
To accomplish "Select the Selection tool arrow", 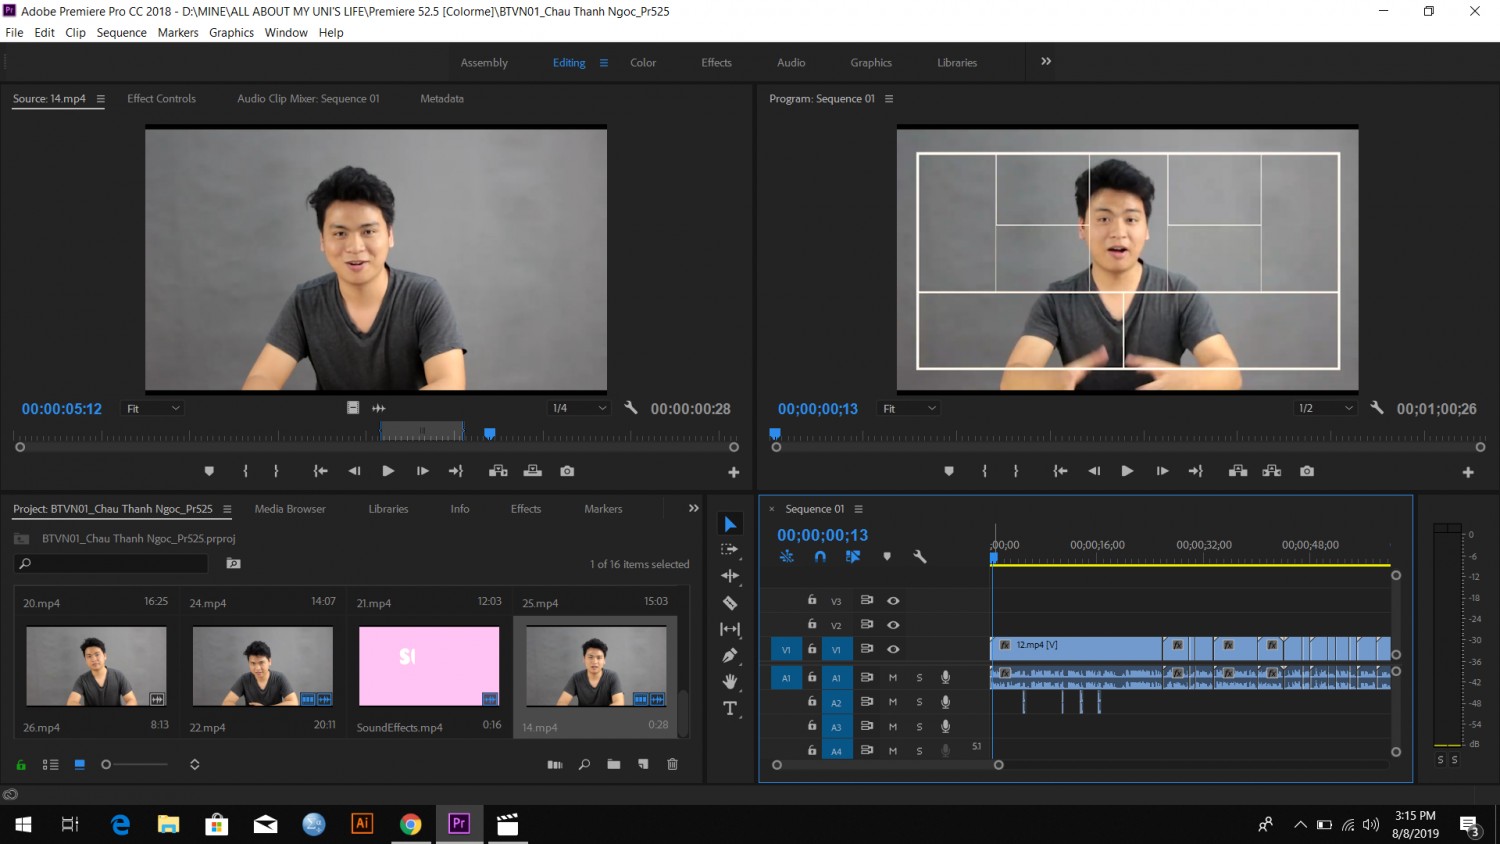I will tap(730, 524).
